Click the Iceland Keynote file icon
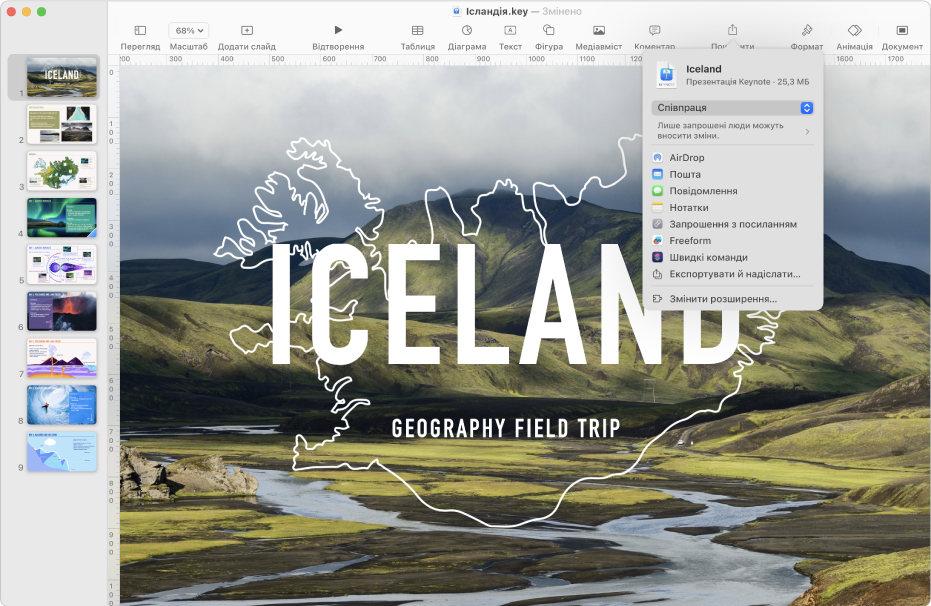 click(666, 75)
